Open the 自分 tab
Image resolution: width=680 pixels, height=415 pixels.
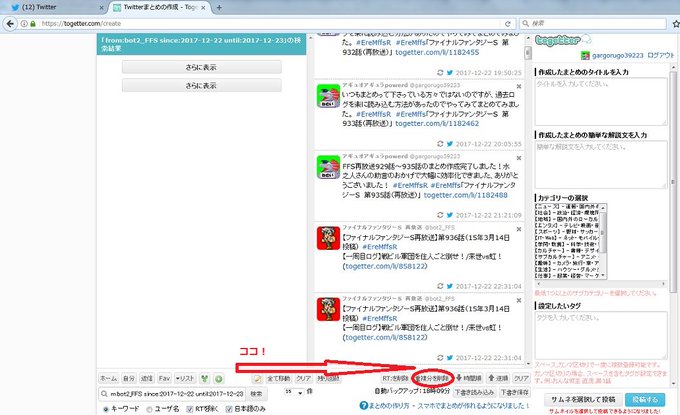[x=129, y=379]
